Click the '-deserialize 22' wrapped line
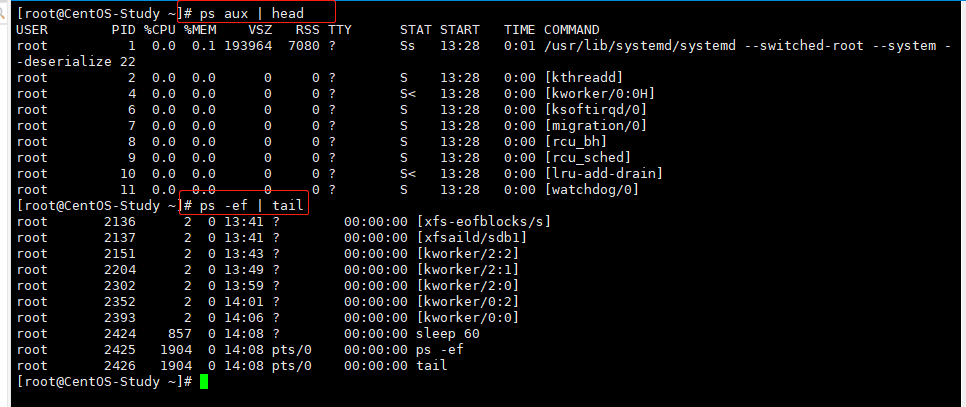 click(x=76, y=62)
